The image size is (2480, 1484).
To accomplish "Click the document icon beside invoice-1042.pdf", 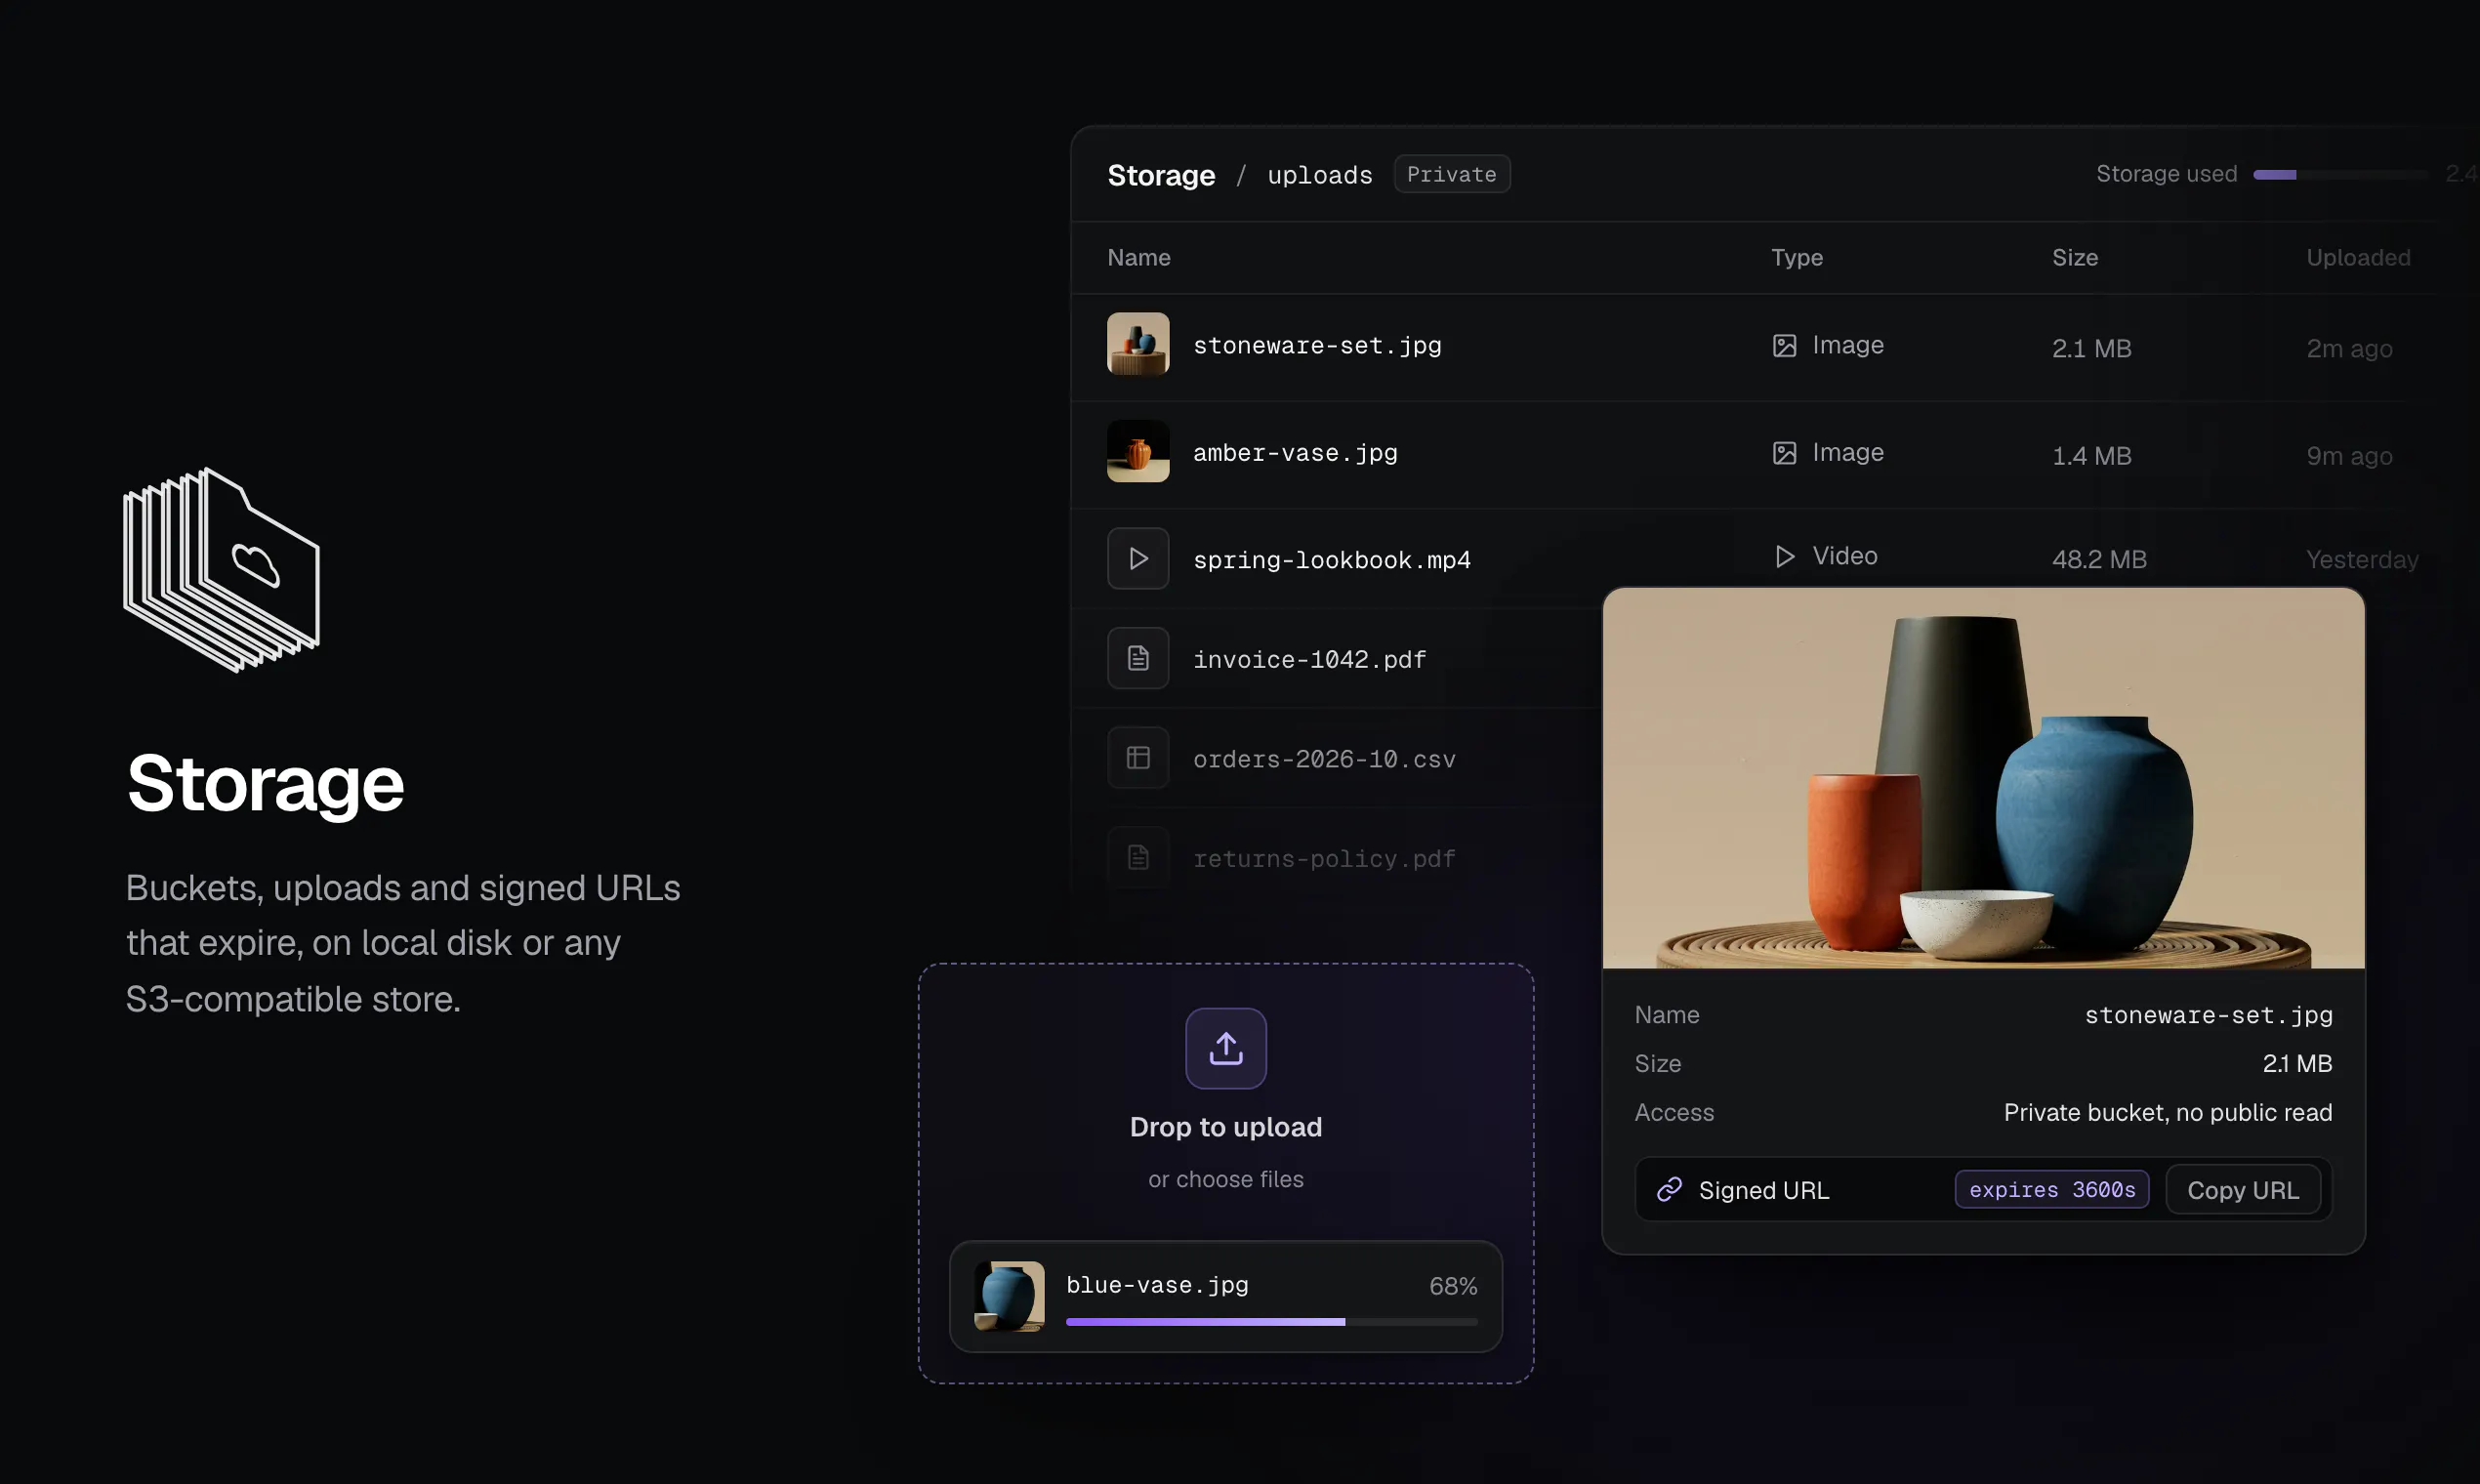I will tap(1138, 658).
